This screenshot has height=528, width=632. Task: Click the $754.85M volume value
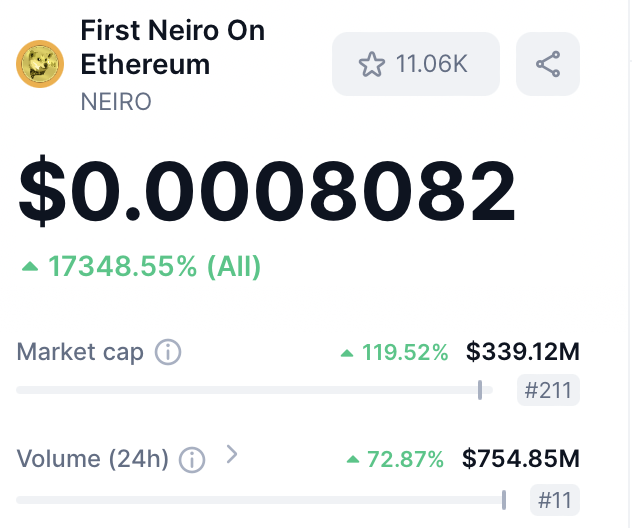pyautogui.click(x=521, y=459)
